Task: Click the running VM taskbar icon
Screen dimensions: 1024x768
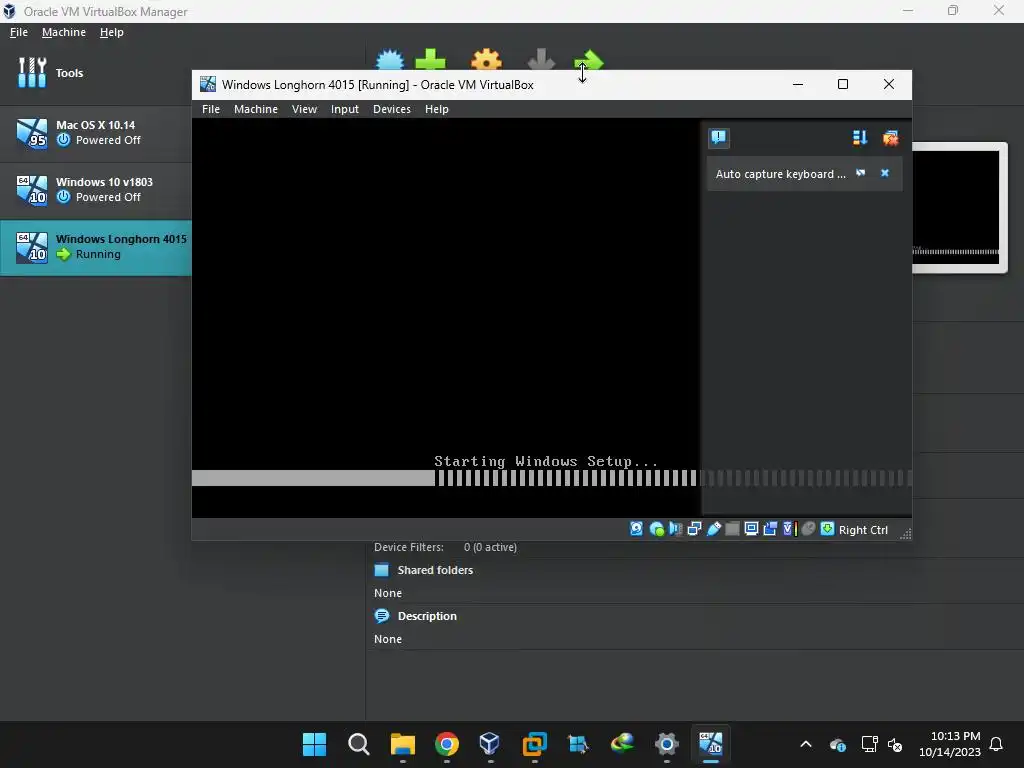Action: (x=711, y=744)
